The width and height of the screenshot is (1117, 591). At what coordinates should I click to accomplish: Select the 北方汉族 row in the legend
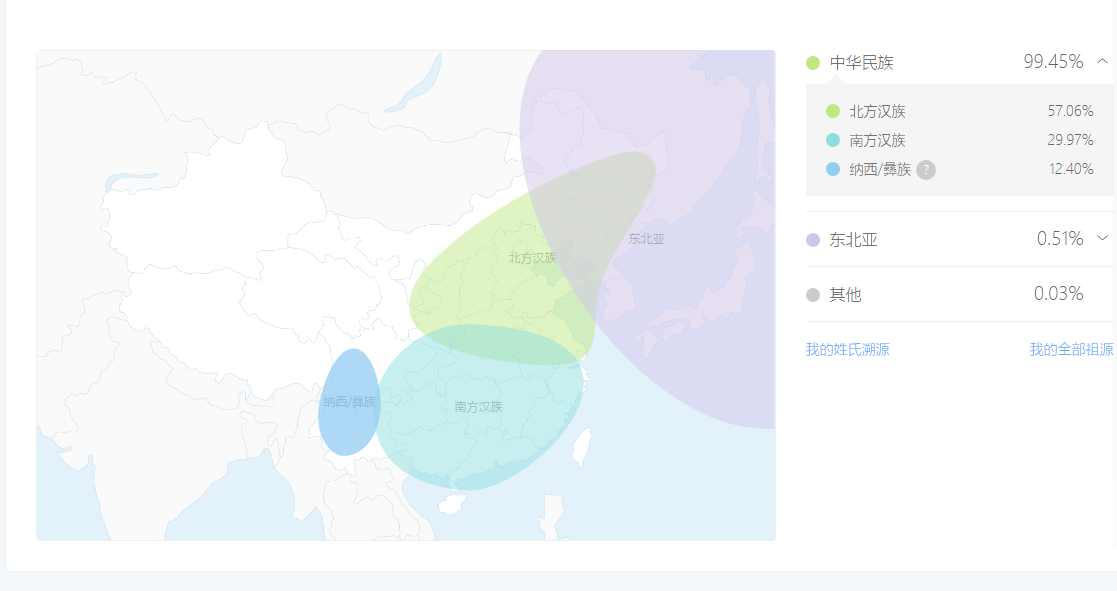960,111
